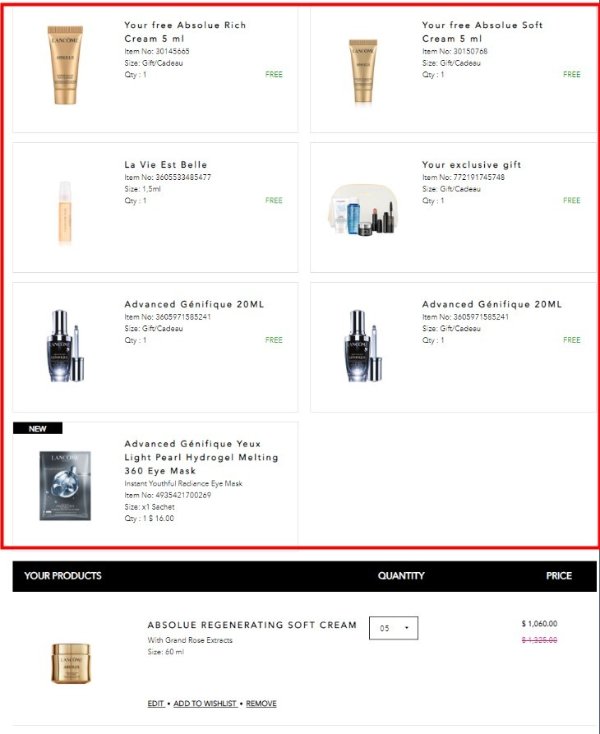Open the 'La Vie Est Belle' title
The width and height of the screenshot is (600, 734).
(x=166, y=165)
